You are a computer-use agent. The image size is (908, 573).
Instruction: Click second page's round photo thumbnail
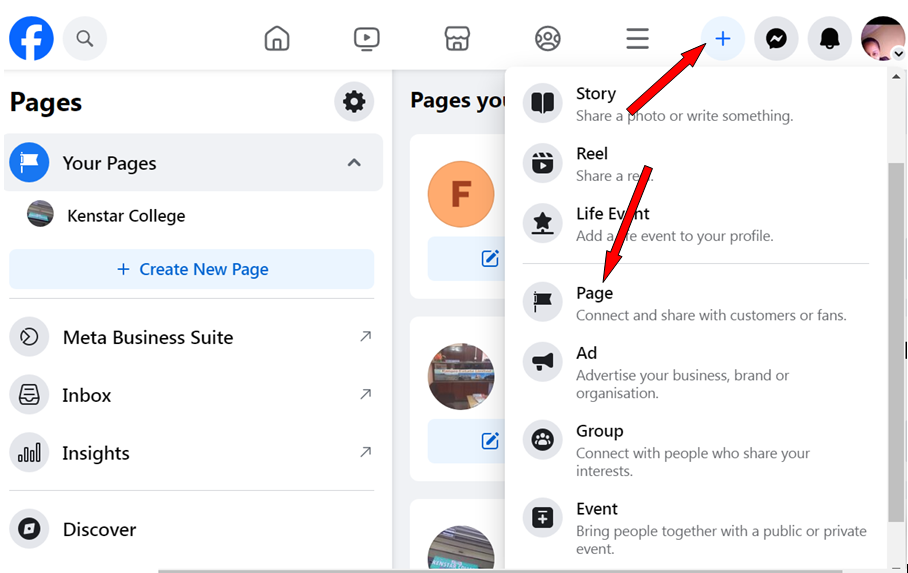pyautogui.click(x=461, y=377)
